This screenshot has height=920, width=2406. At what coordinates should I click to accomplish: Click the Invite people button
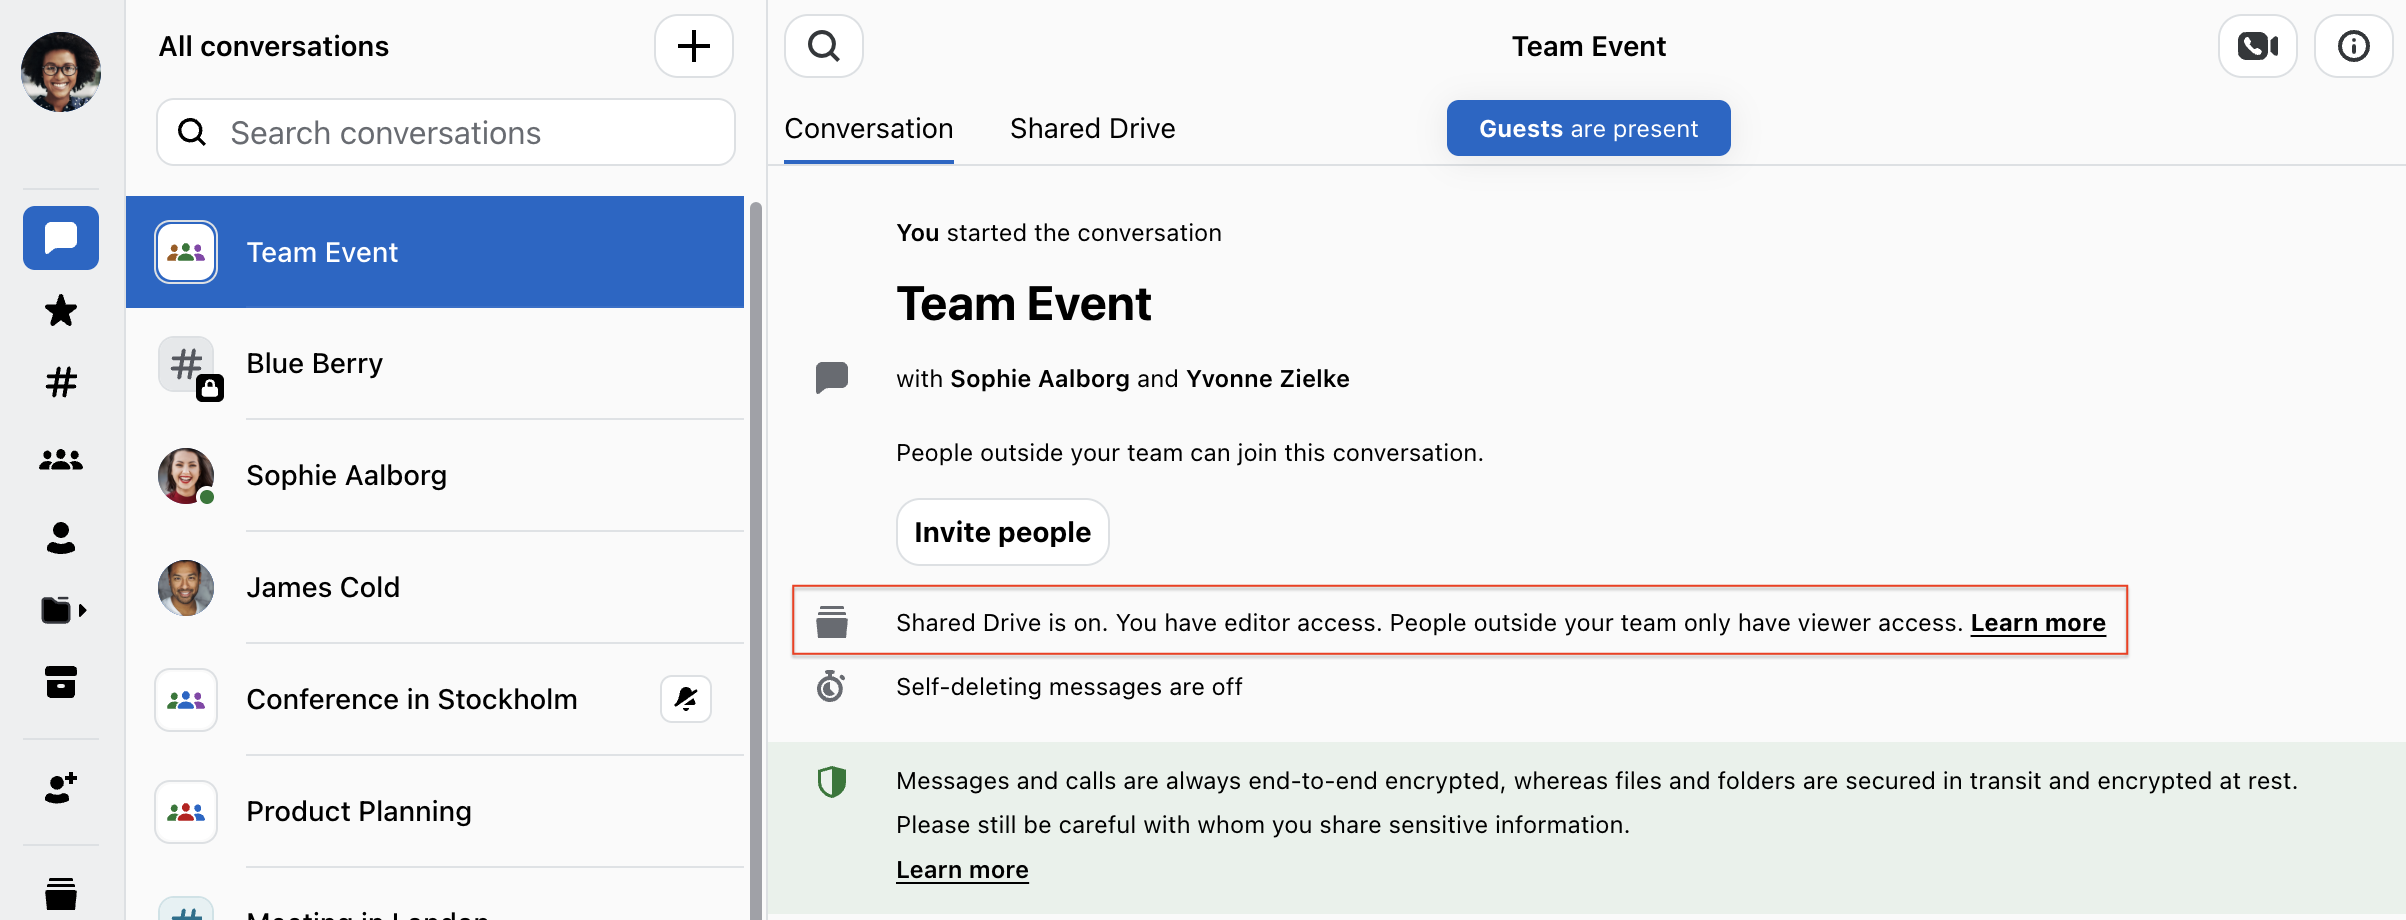click(x=1003, y=532)
